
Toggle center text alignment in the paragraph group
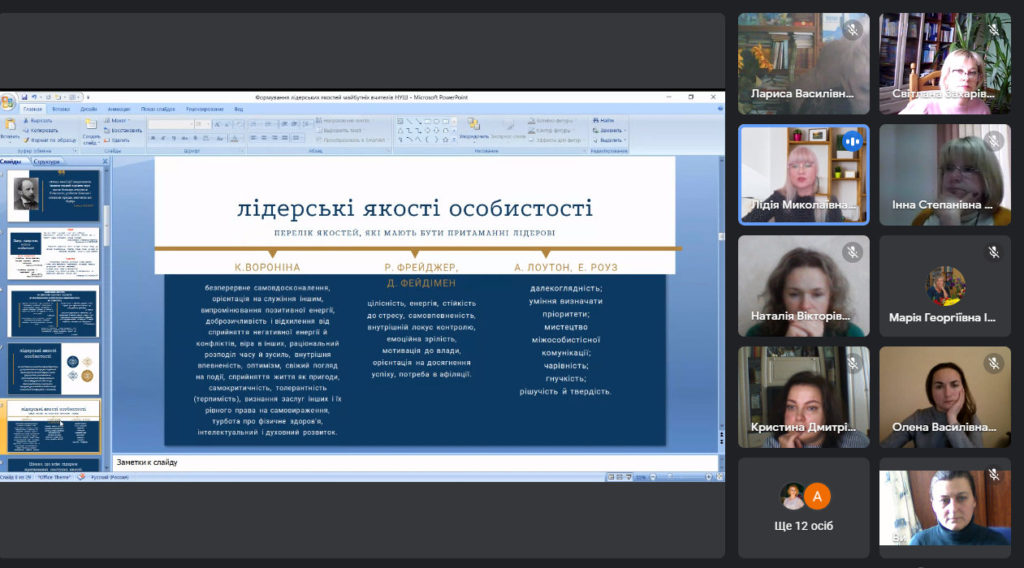click(x=264, y=138)
